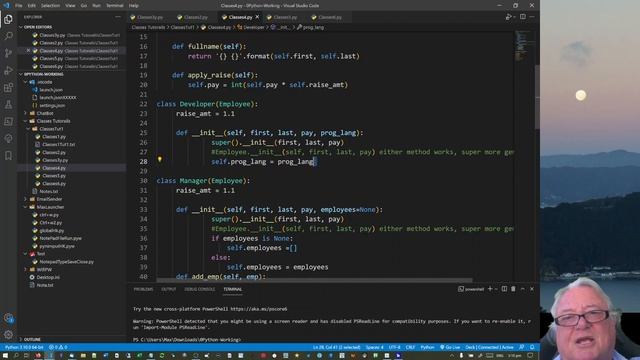
Task: Close Classes4.py in Open Editors list
Action: pyautogui.click(x=28, y=51)
